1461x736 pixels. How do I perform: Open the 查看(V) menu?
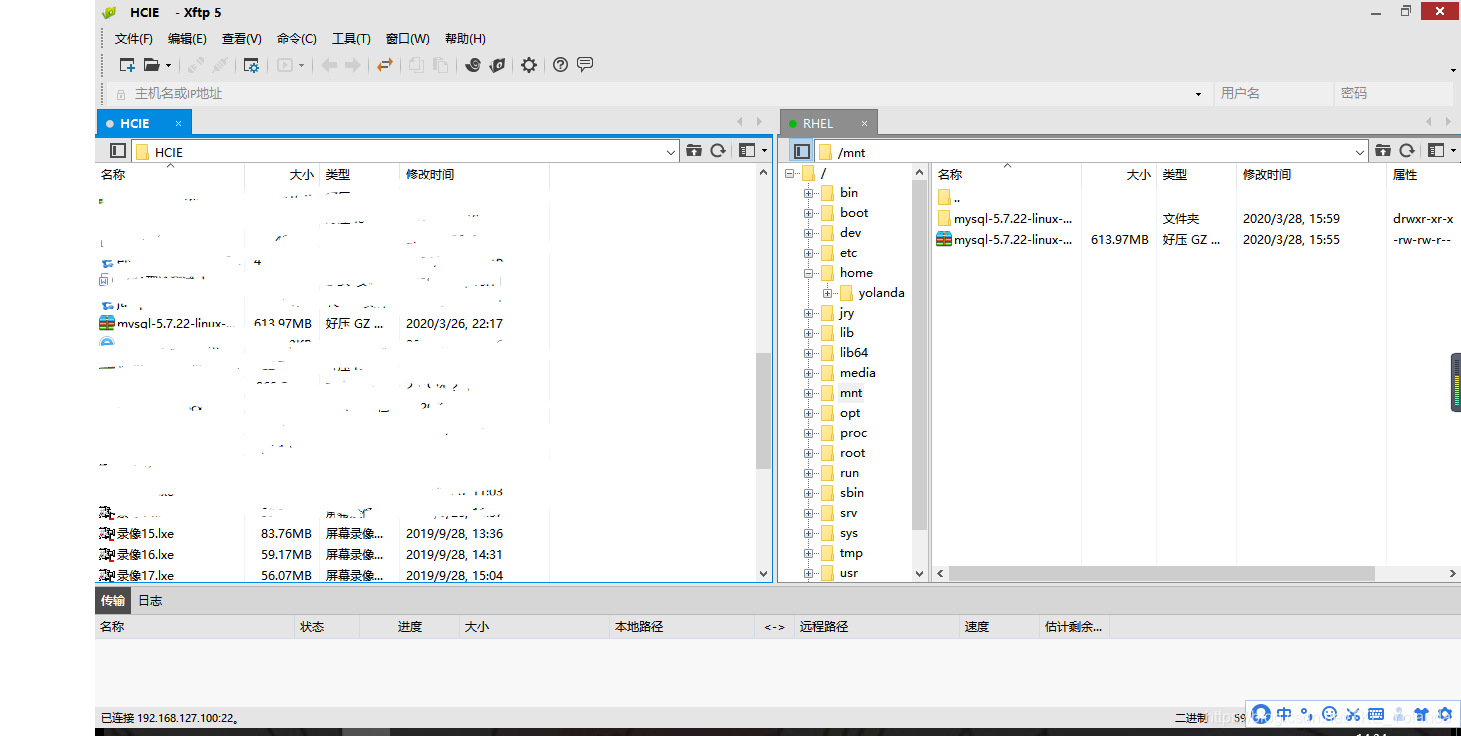242,39
